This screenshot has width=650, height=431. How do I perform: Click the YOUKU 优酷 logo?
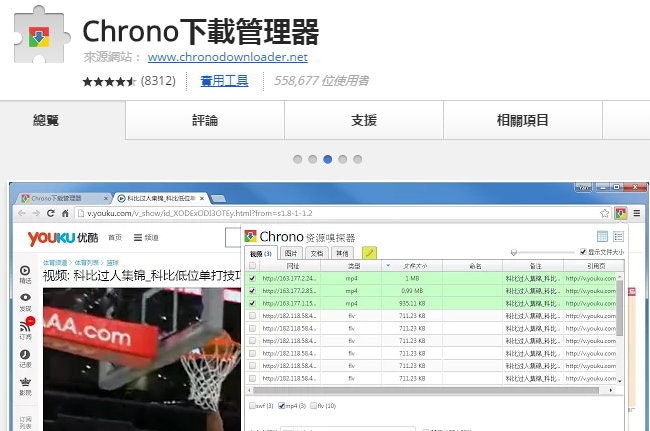(63, 238)
